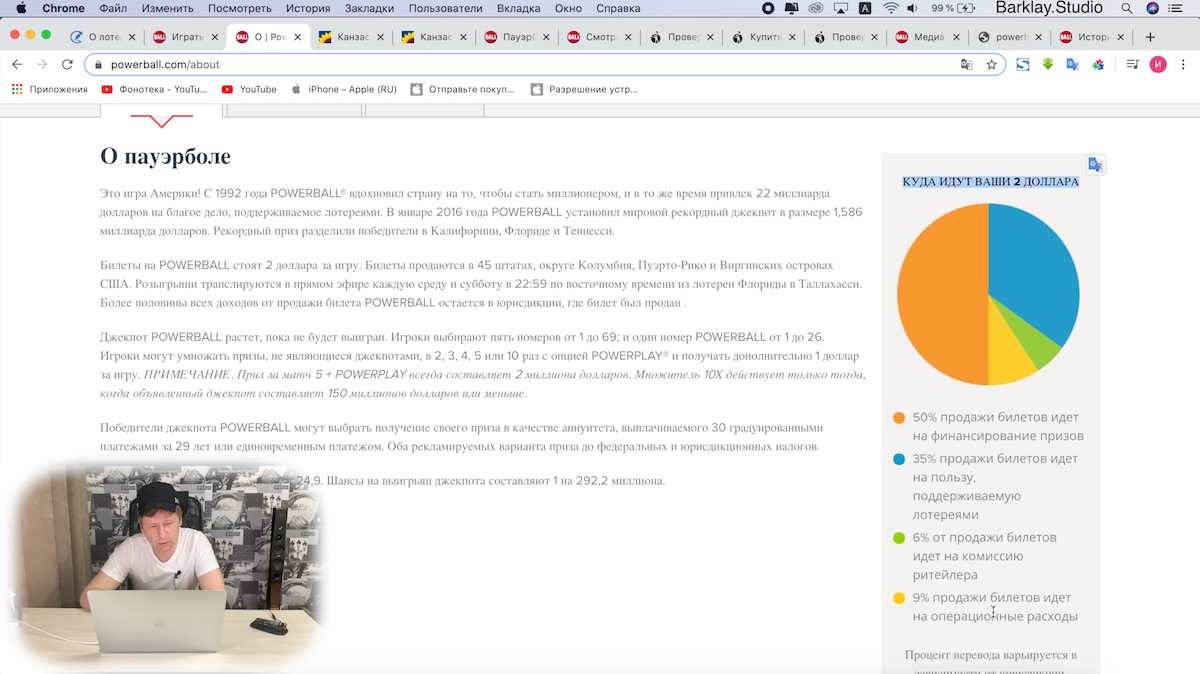Bookmark this page with the star icon

[991, 64]
